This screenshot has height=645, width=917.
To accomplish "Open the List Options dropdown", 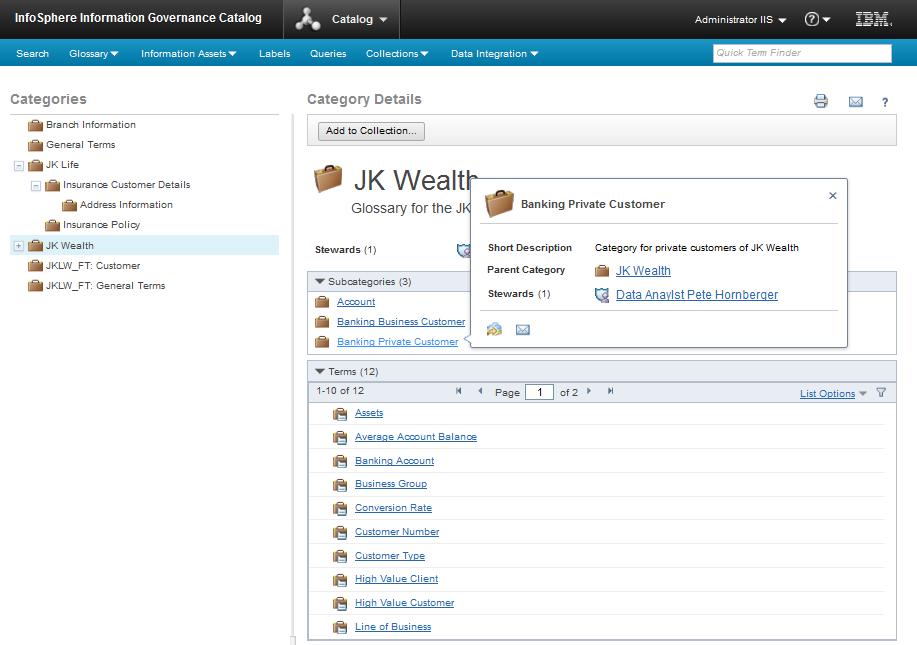I will coord(833,394).
